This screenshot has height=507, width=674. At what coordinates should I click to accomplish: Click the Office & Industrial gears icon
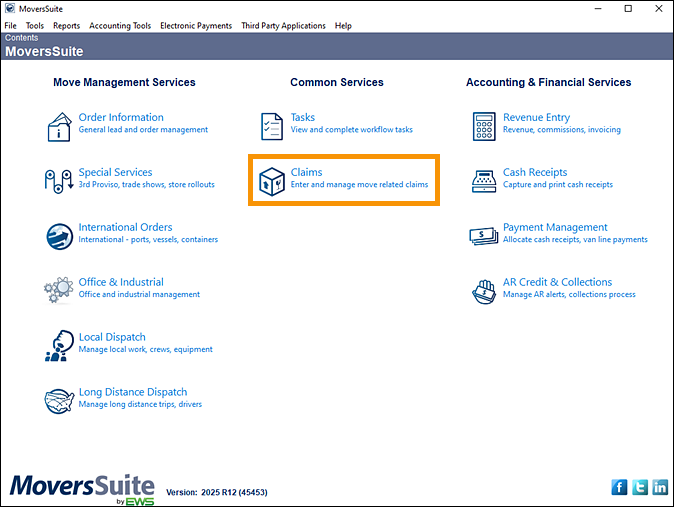click(x=60, y=291)
